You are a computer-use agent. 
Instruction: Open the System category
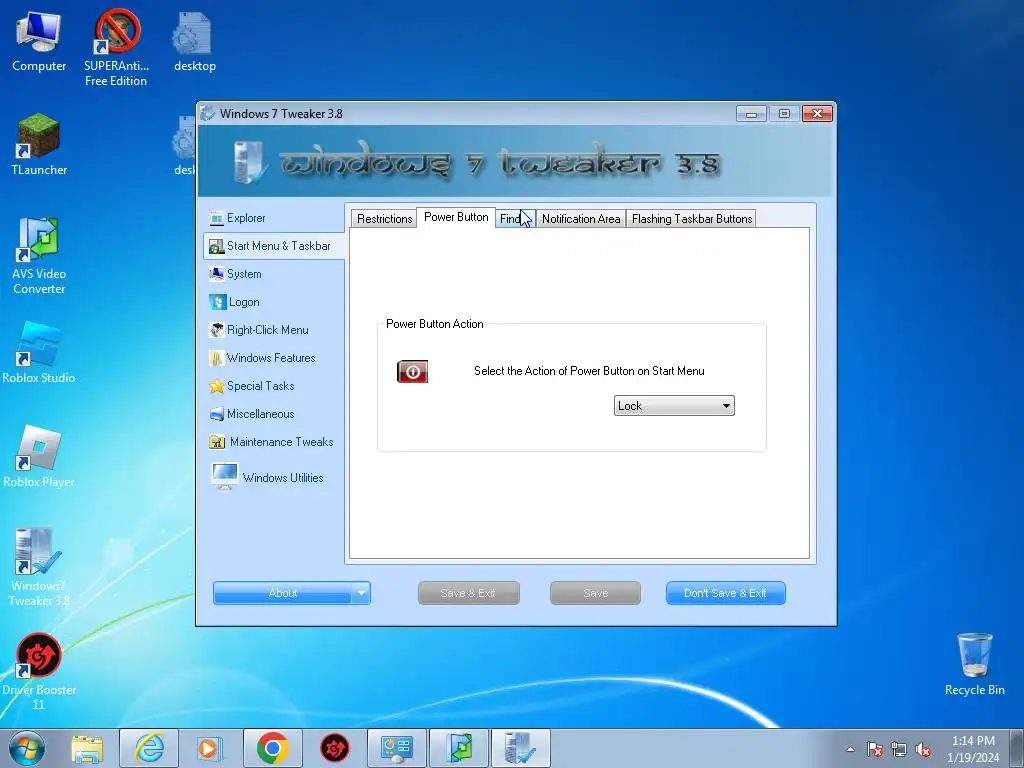tap(236, 274)
